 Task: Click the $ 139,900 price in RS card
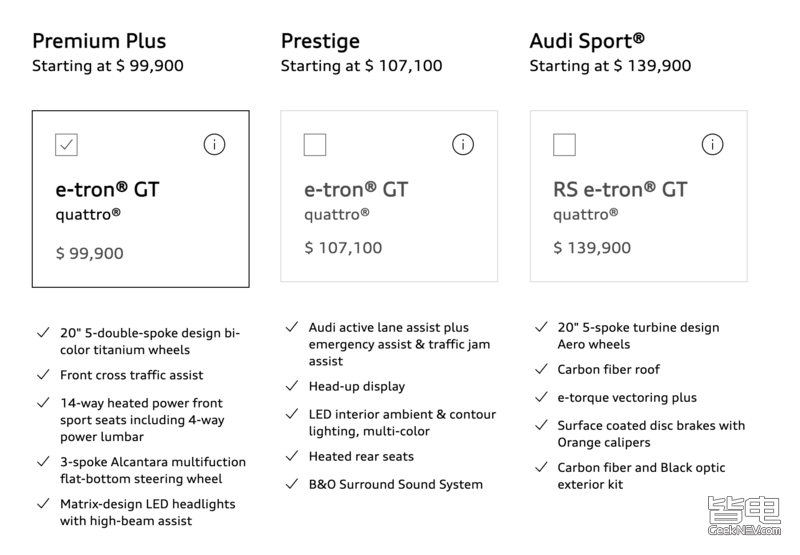(x=592, y=247)
